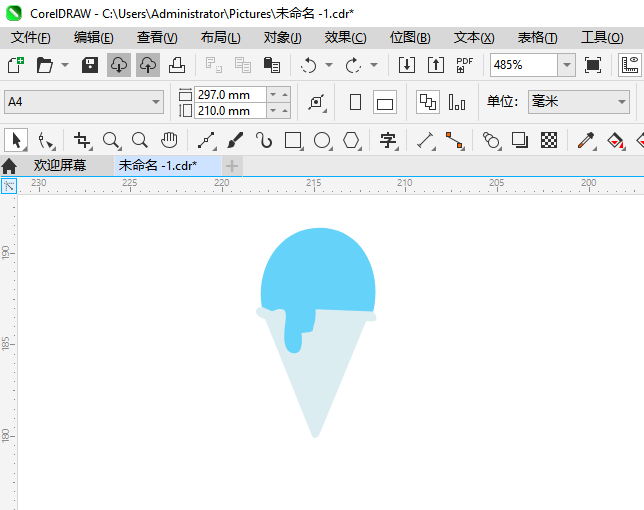Open the 效果(C) menu

click(x=345, y=38)
